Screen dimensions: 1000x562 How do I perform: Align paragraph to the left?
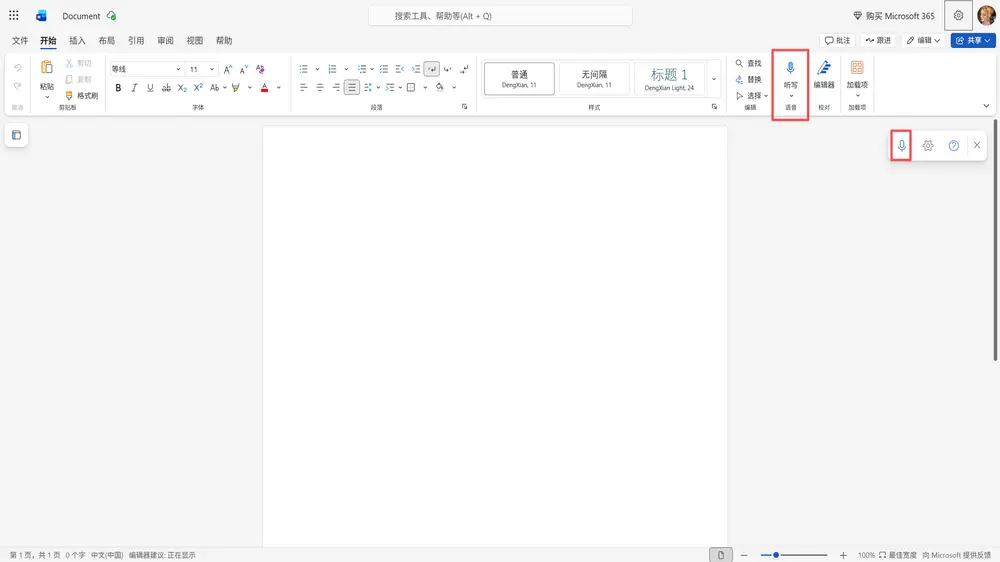point(304,87)
